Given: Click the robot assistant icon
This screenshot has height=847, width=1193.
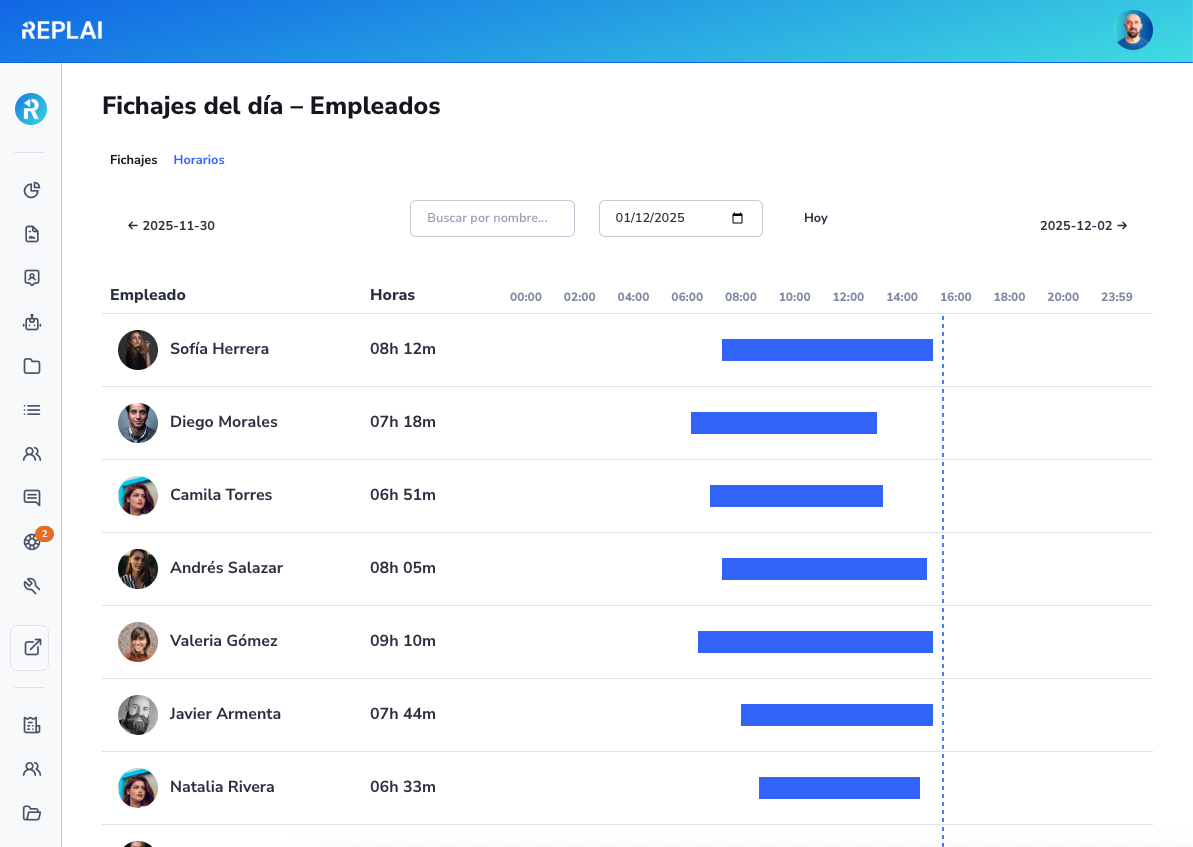Looking at the screenshot, I should (x=30, y=322).
